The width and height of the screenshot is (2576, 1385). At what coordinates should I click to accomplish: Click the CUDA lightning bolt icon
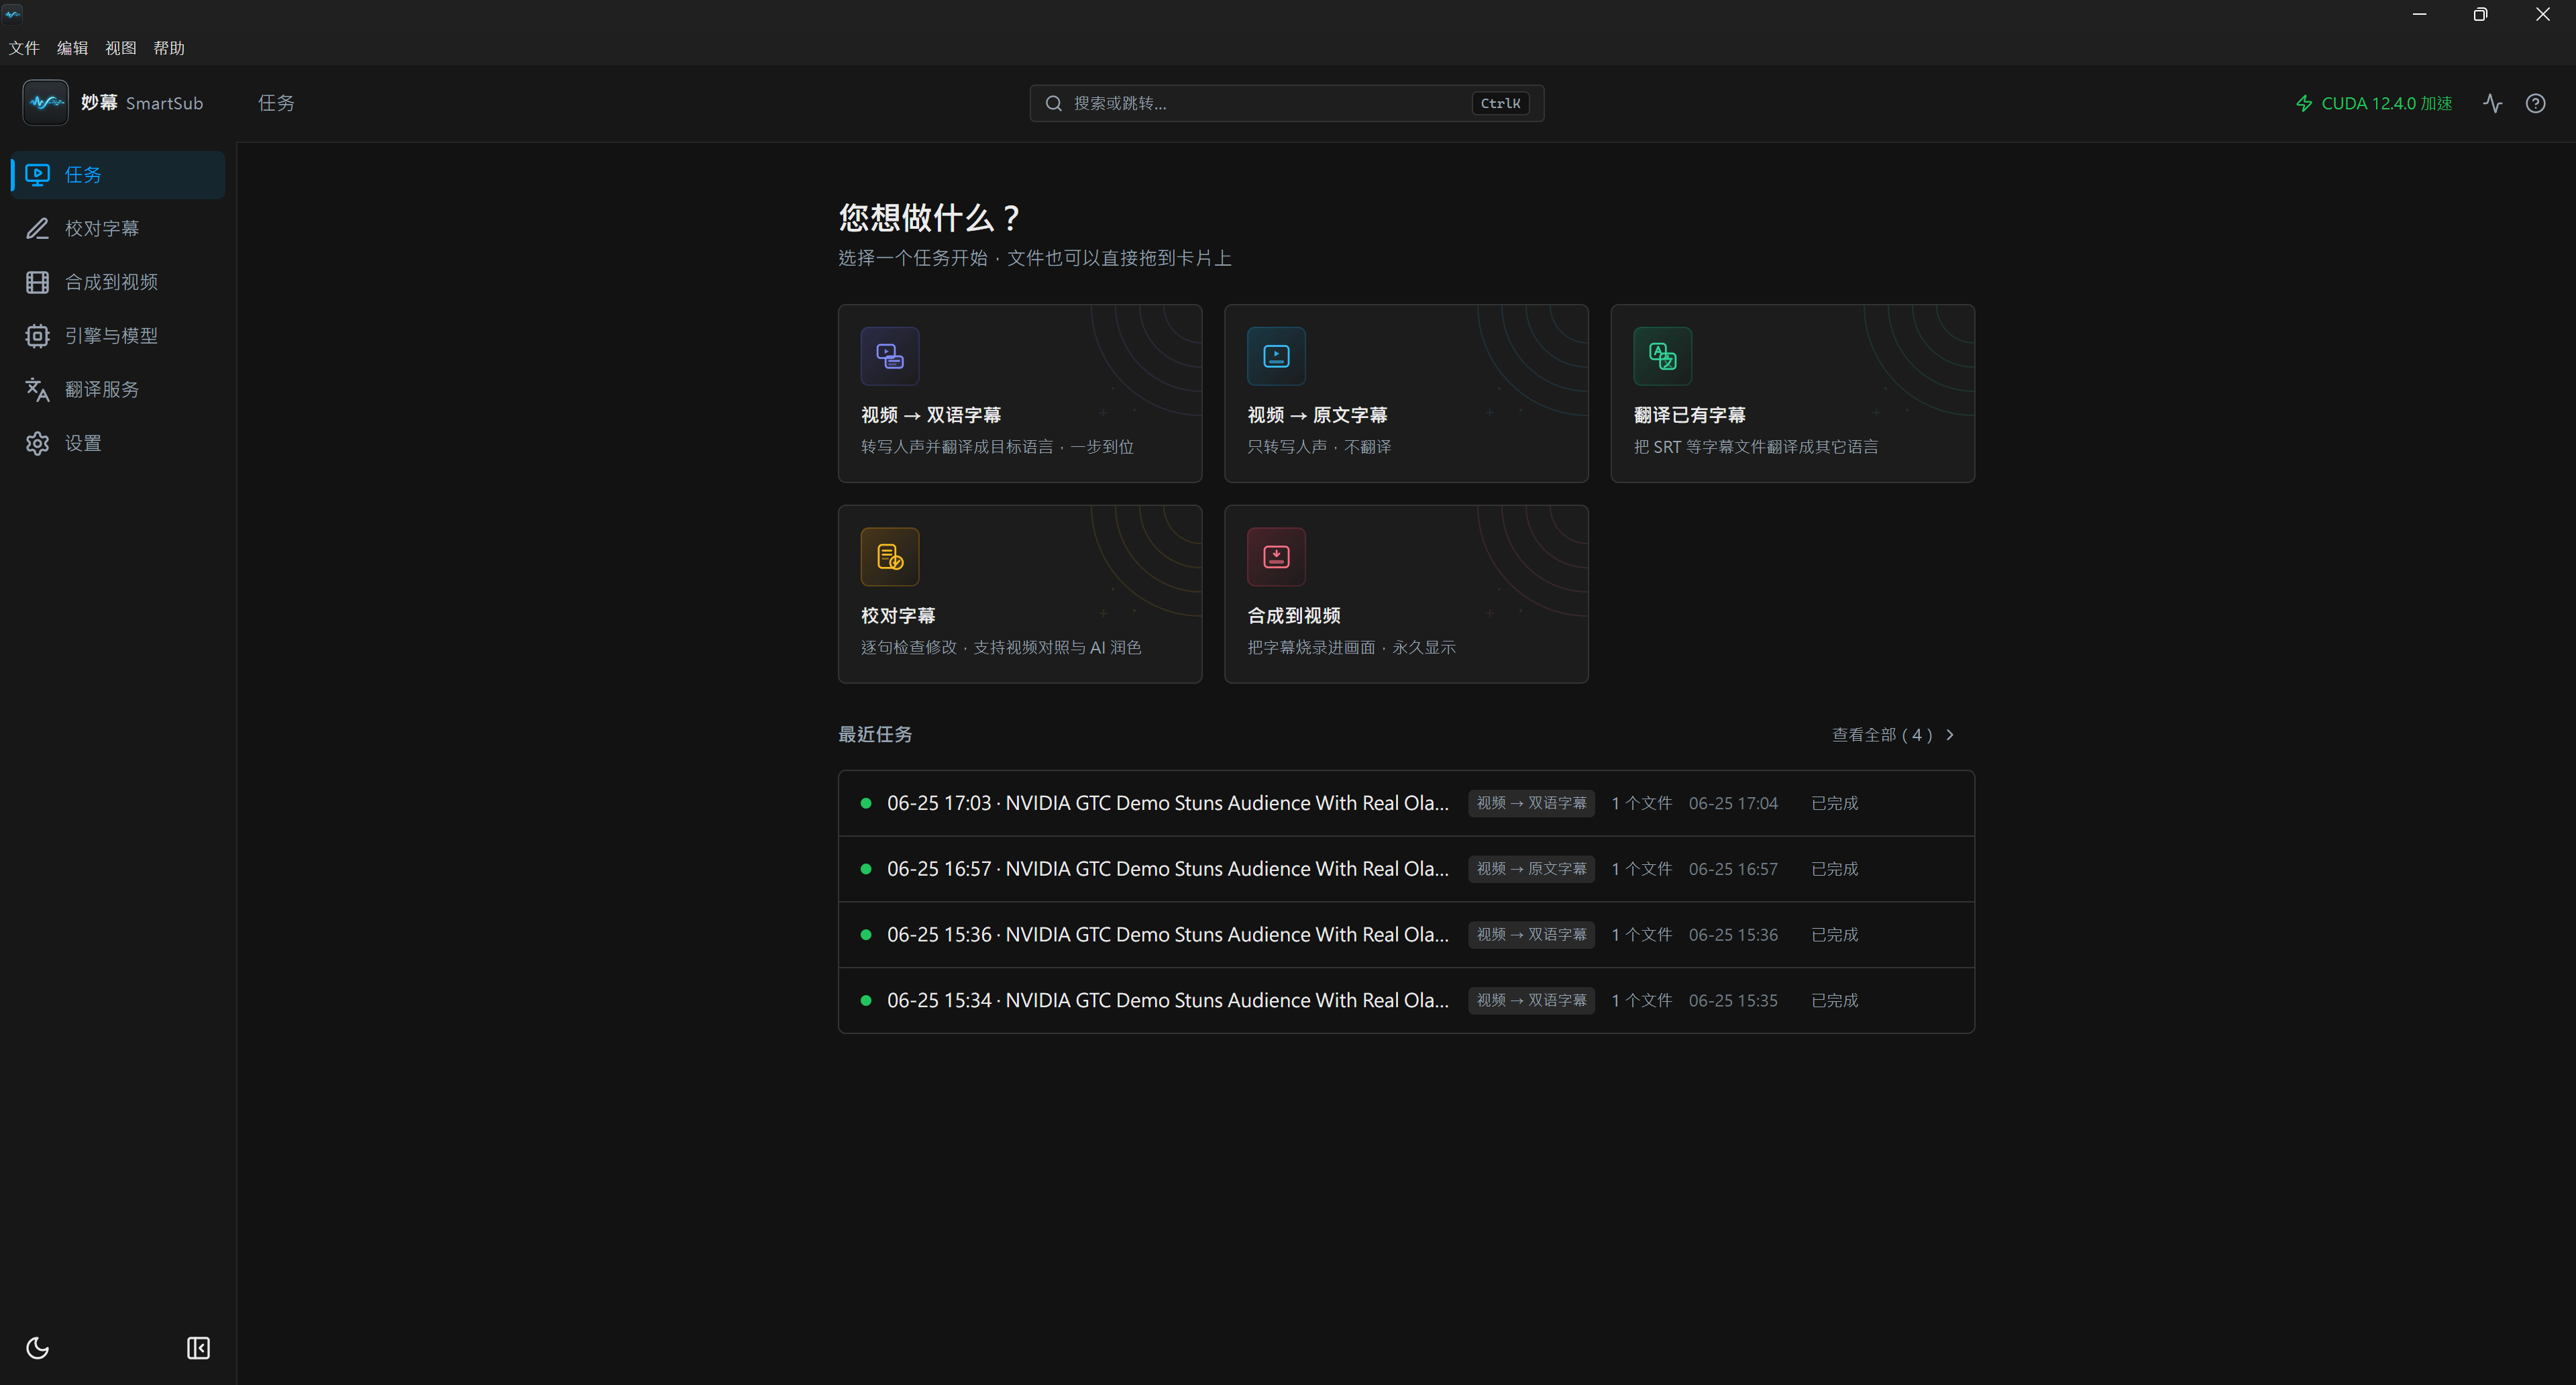coord(2304,103)
